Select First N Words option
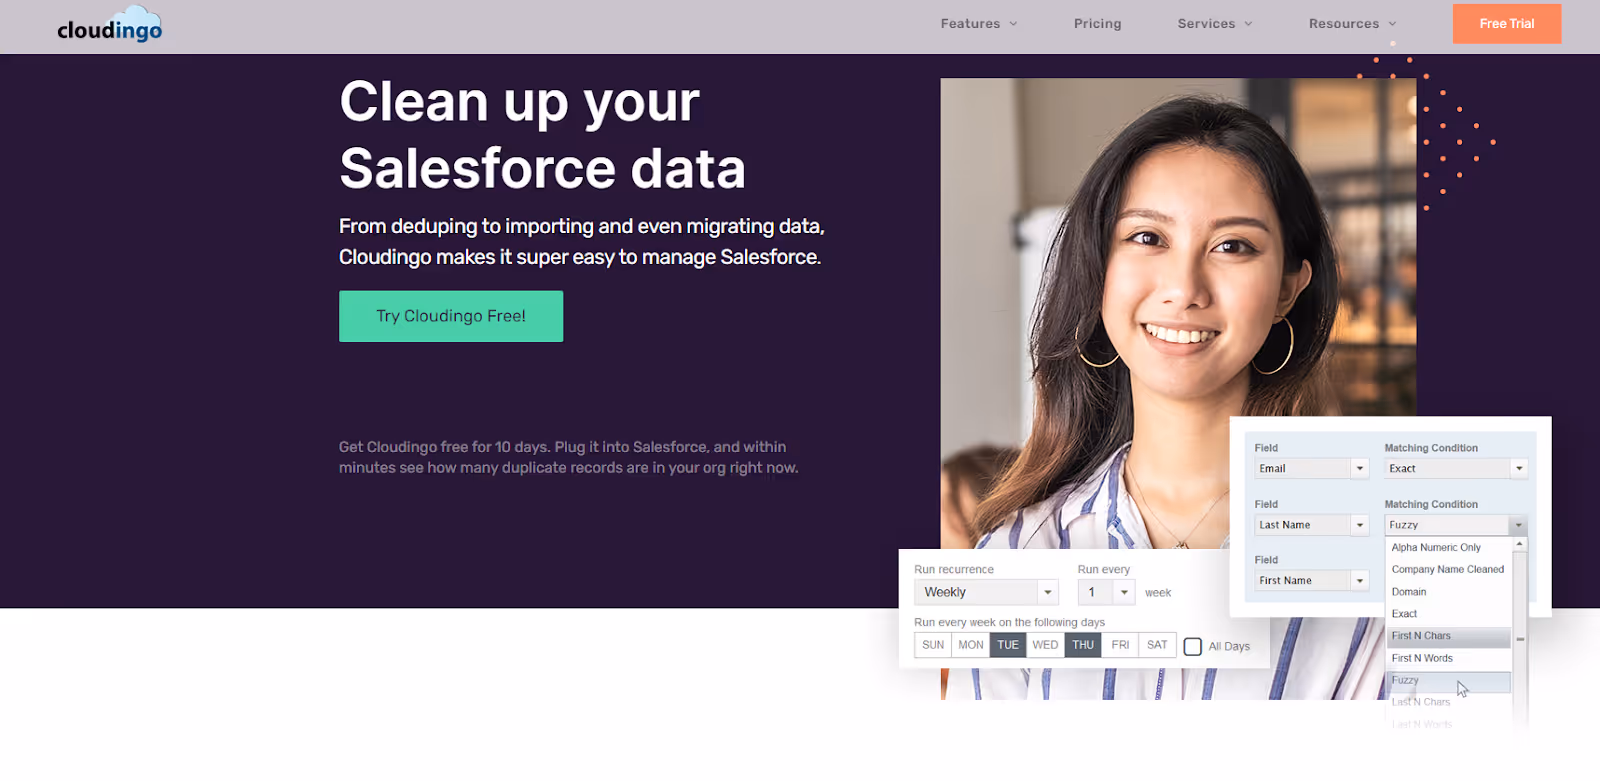The image size is (1600, 781). 1448,658
